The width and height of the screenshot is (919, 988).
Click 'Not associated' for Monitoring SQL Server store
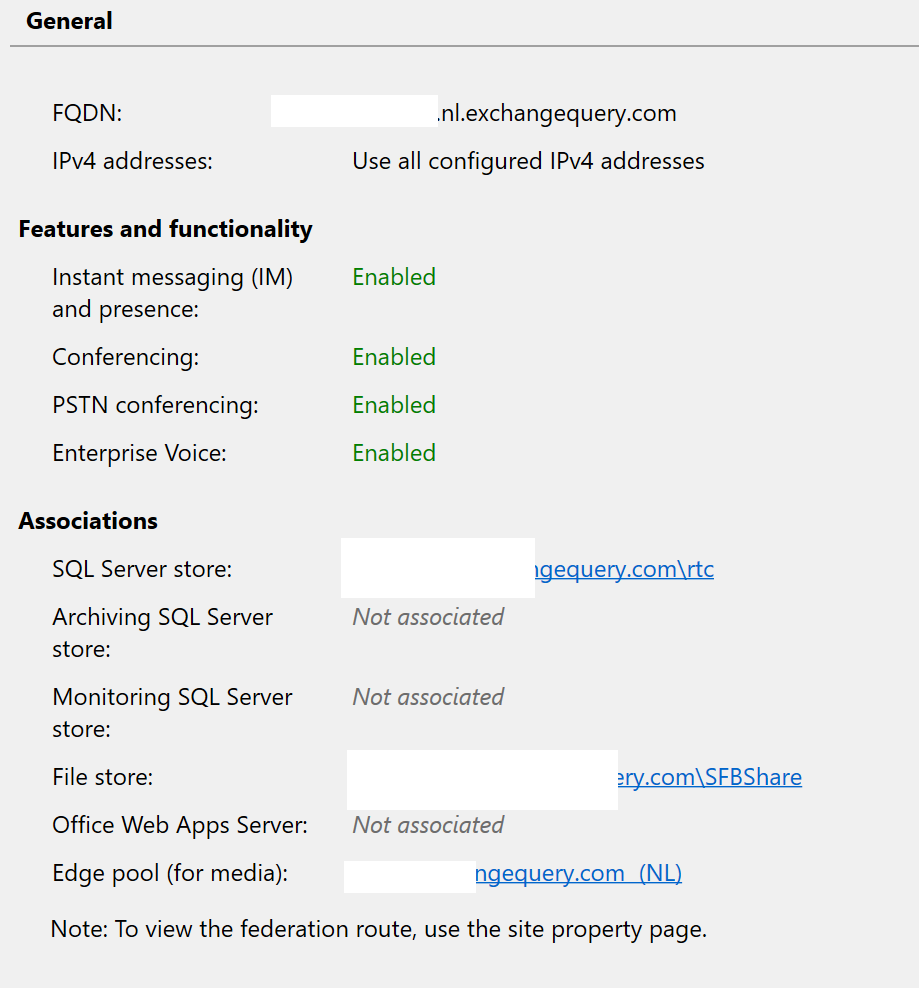(x=428, y=698)
